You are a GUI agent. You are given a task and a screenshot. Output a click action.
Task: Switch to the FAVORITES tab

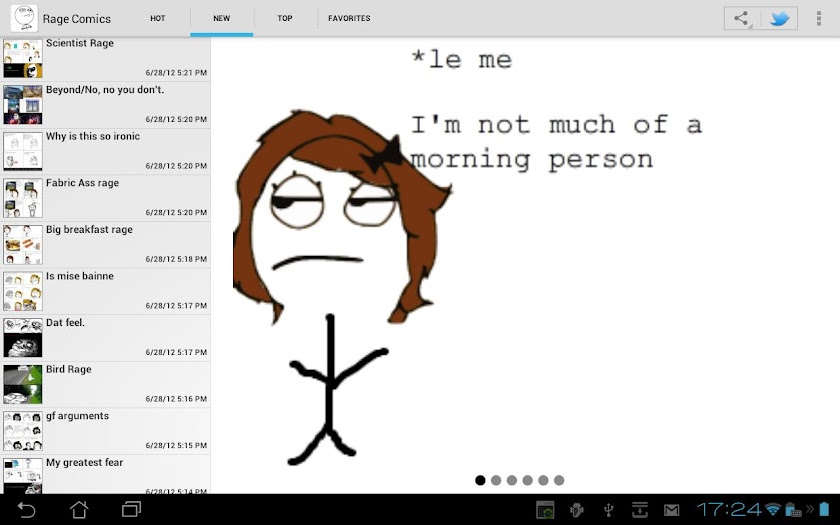[349, 18]
